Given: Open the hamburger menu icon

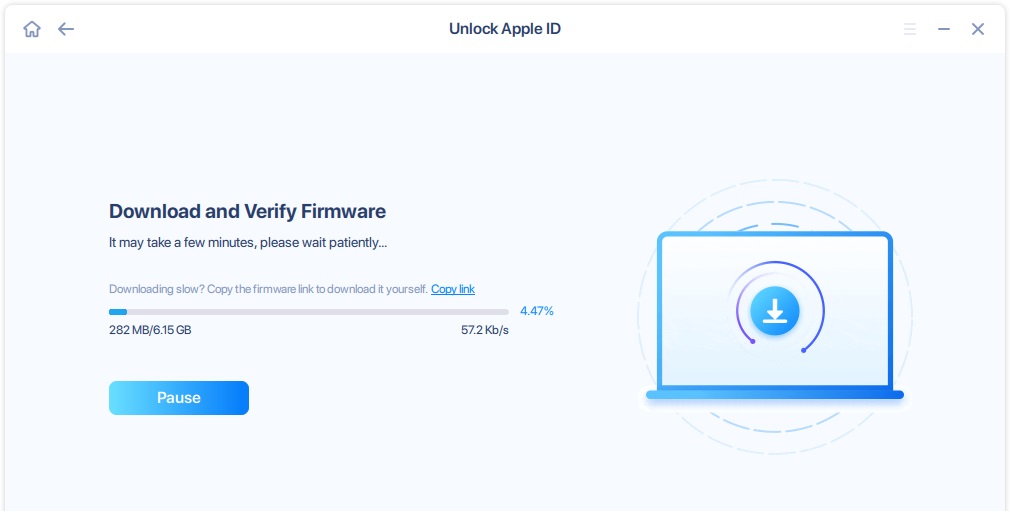Looking at the screenshot, I should click(910, 29).
